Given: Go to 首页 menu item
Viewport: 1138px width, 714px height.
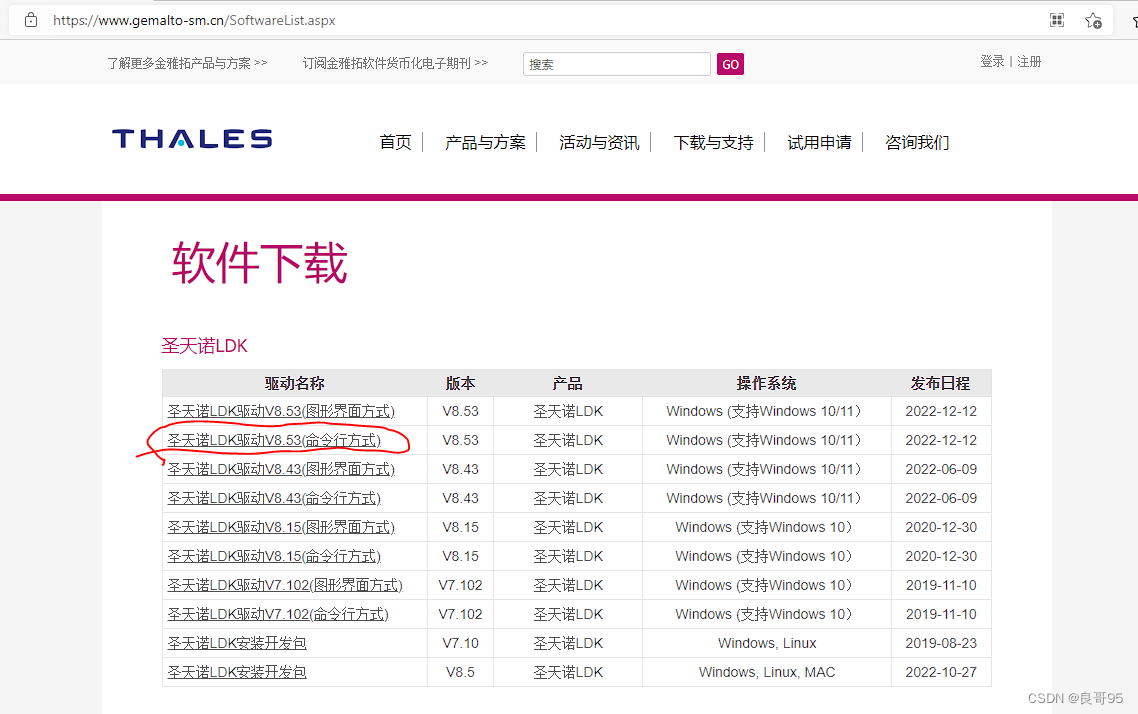Looking at the screenshot, I should (x=396, y=142).
